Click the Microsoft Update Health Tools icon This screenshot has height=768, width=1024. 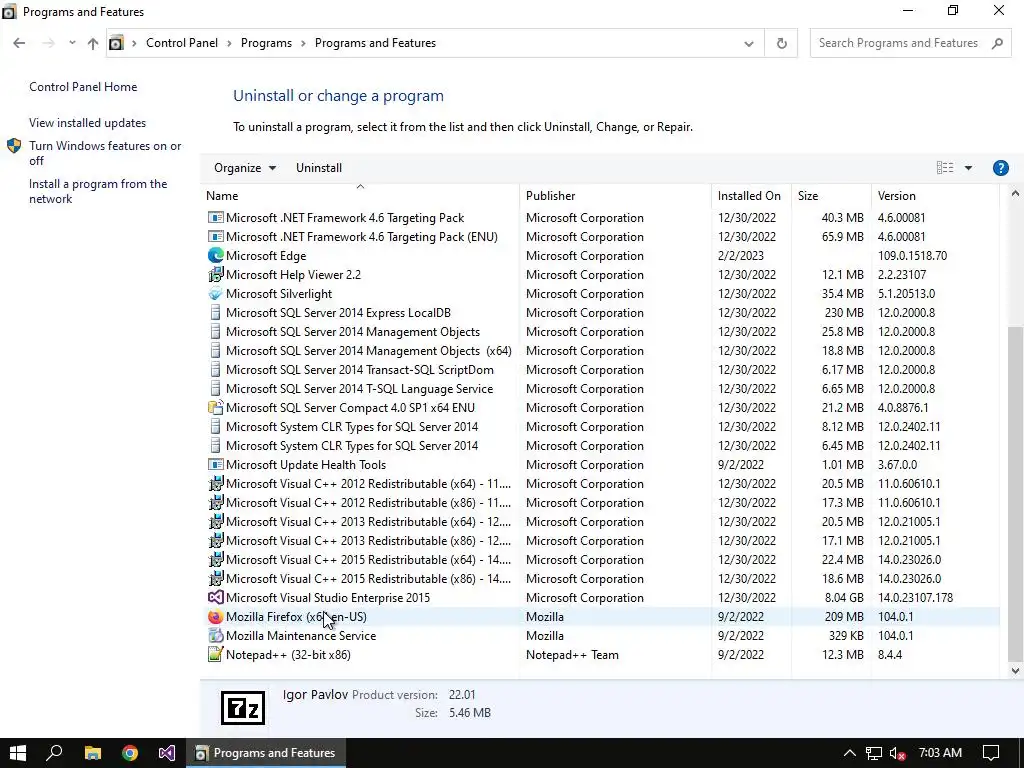tap(215, 464)
